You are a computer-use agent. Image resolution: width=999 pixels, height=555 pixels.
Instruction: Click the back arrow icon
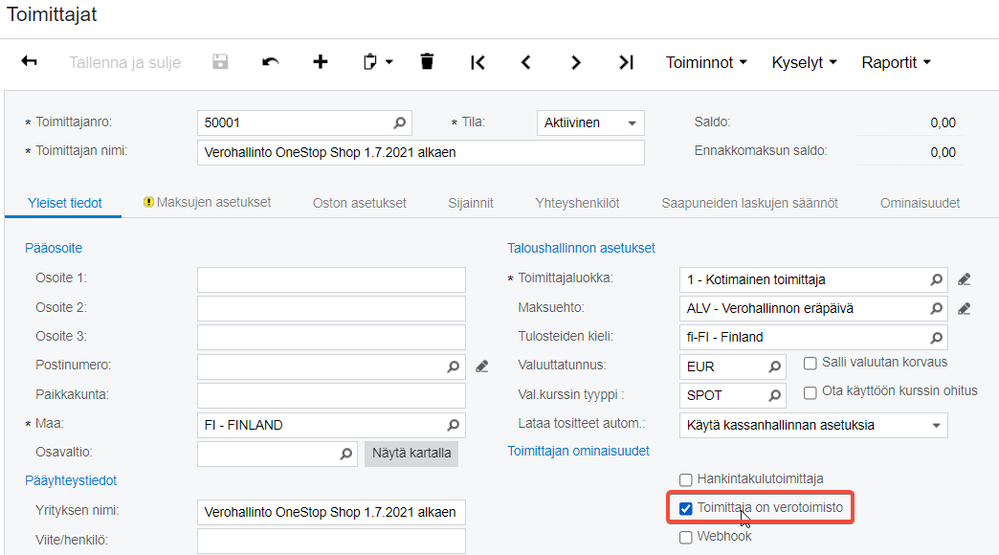[x=29, y=62]
